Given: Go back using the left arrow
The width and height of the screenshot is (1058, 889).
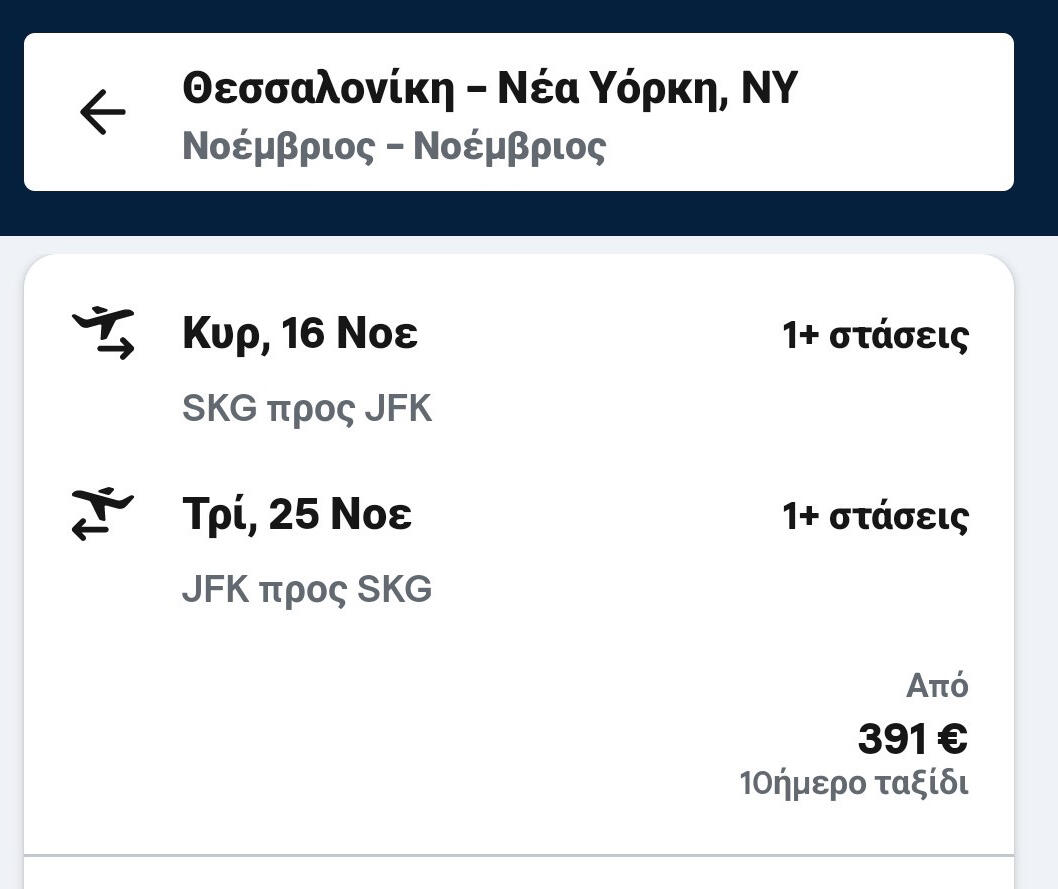Looking at the screenshot, I should pyautogui.click(x=102, y=112).
